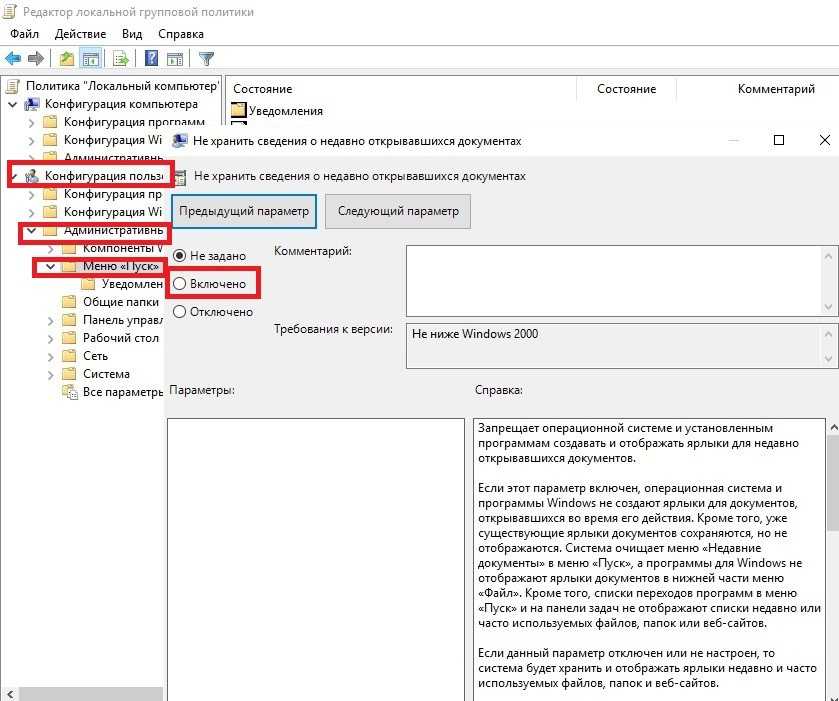Screen dimensions: 839x701
Task: Click the Справка help text scrollbar
Action: pos(832,560)
